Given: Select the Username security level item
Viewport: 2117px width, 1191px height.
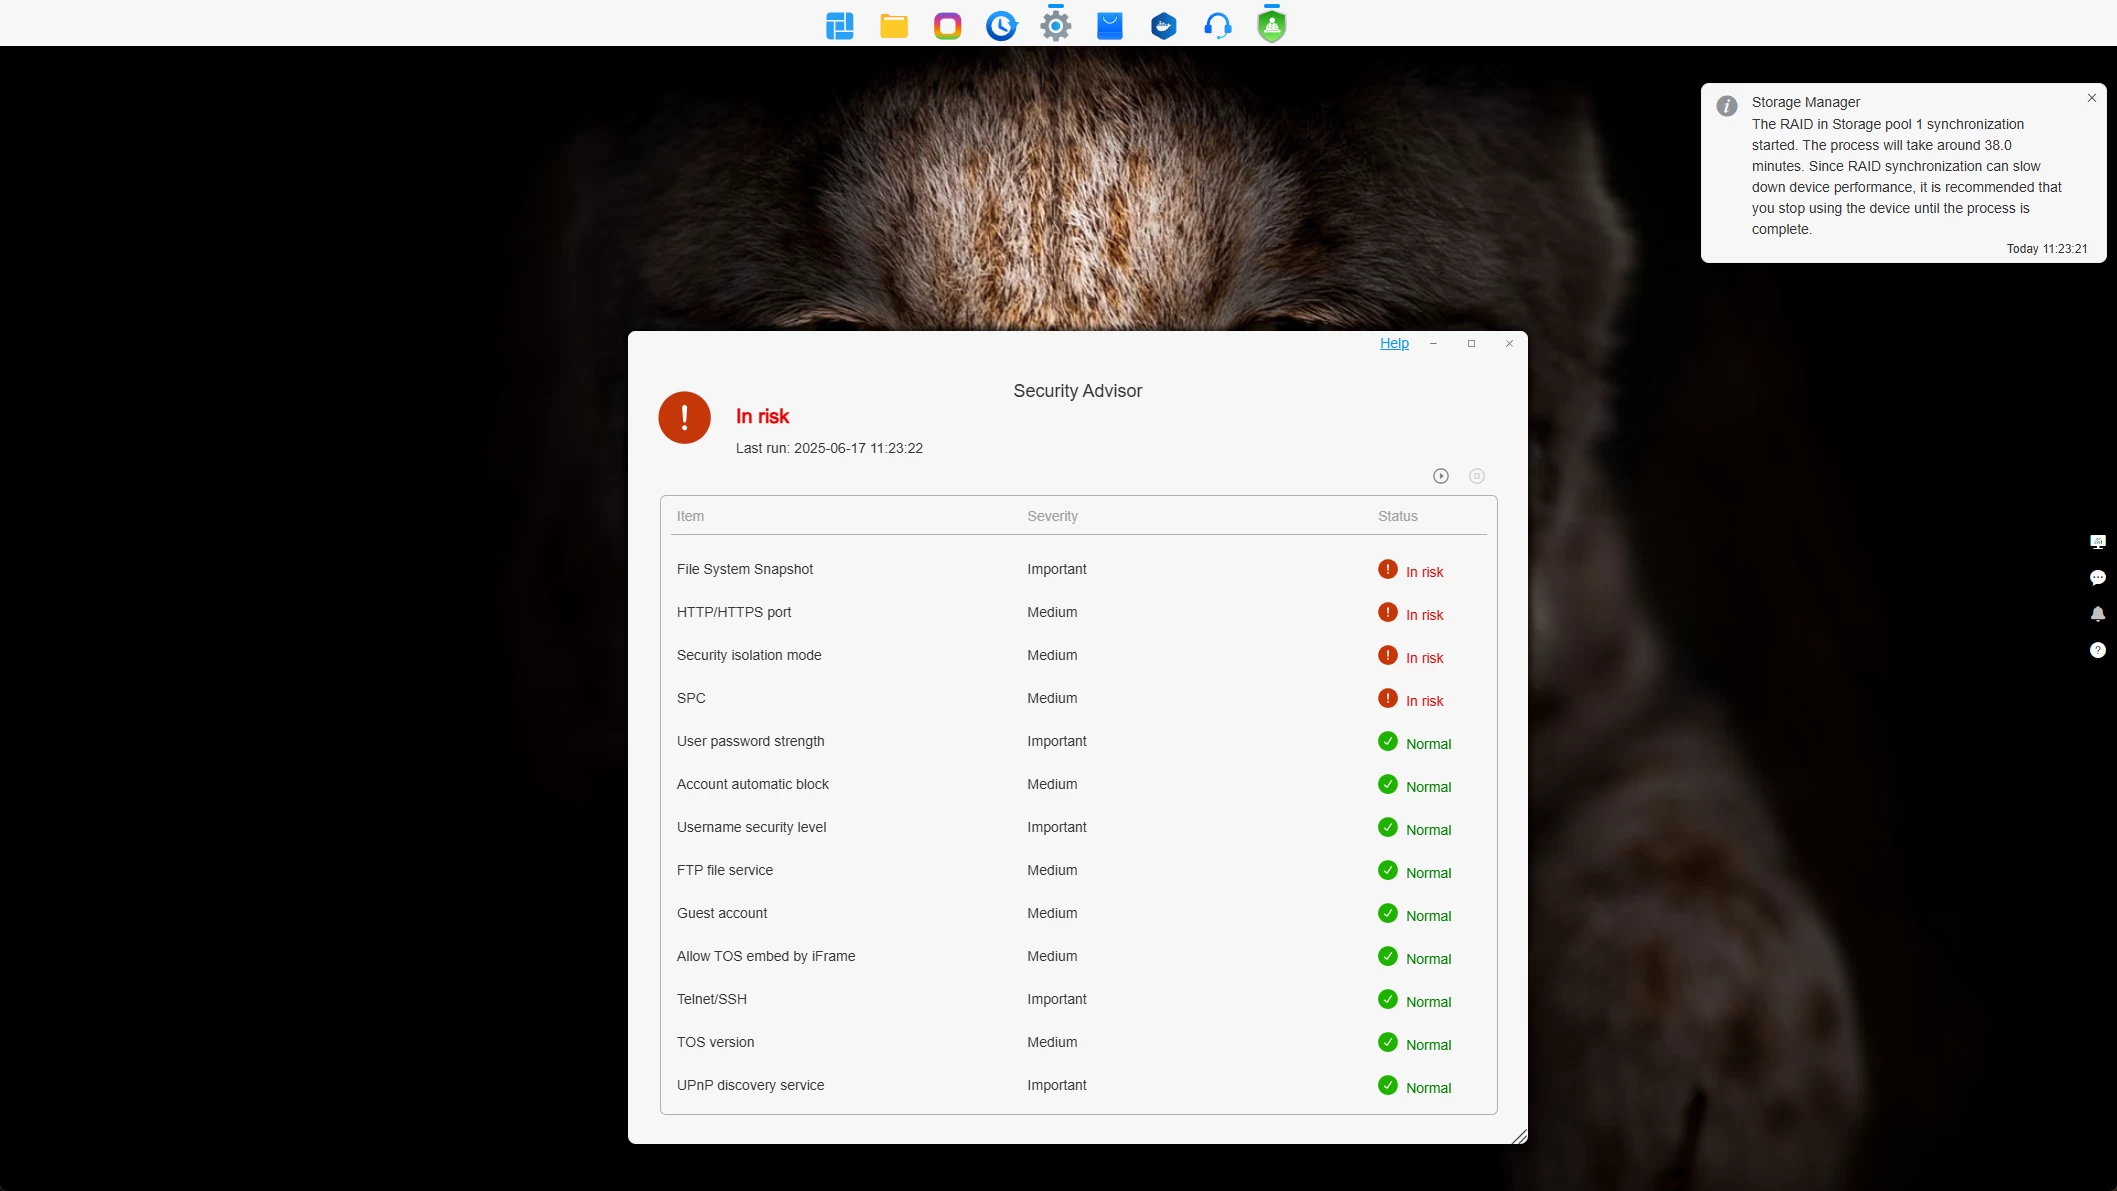Looking at the screenshot, I should (x=751, y=827).
